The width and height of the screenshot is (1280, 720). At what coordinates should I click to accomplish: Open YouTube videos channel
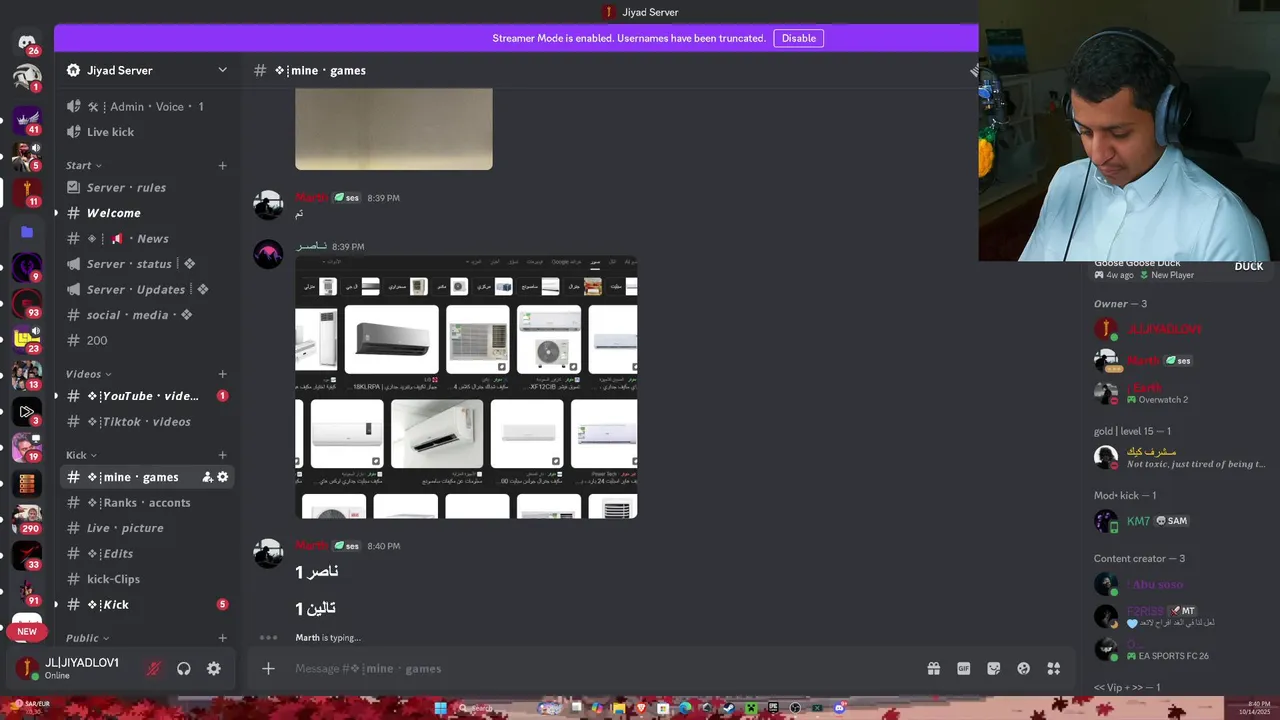click(x=148, y=396)
